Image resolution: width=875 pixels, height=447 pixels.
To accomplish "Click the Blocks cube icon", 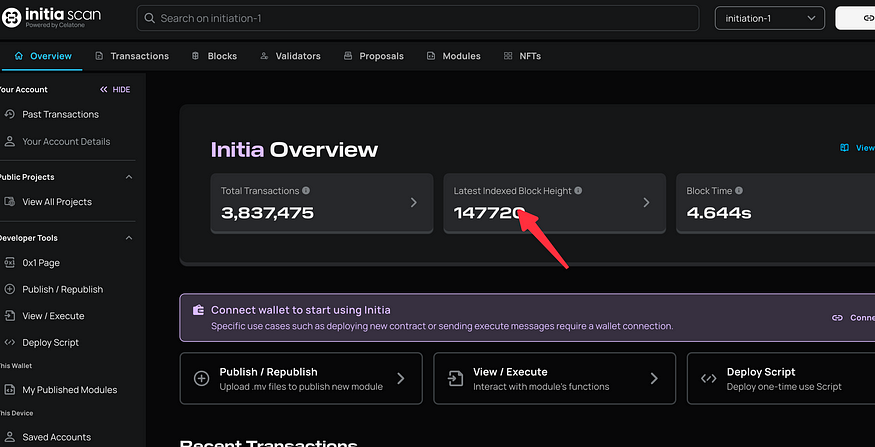I will click(195, 56).
